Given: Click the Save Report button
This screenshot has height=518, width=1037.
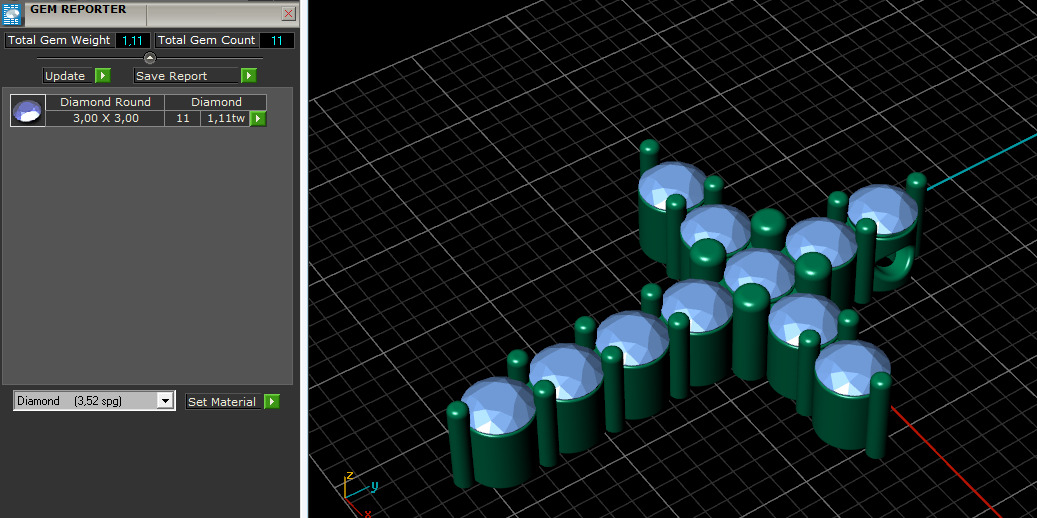Looking at the screenshot, I should tap(187, 75).
